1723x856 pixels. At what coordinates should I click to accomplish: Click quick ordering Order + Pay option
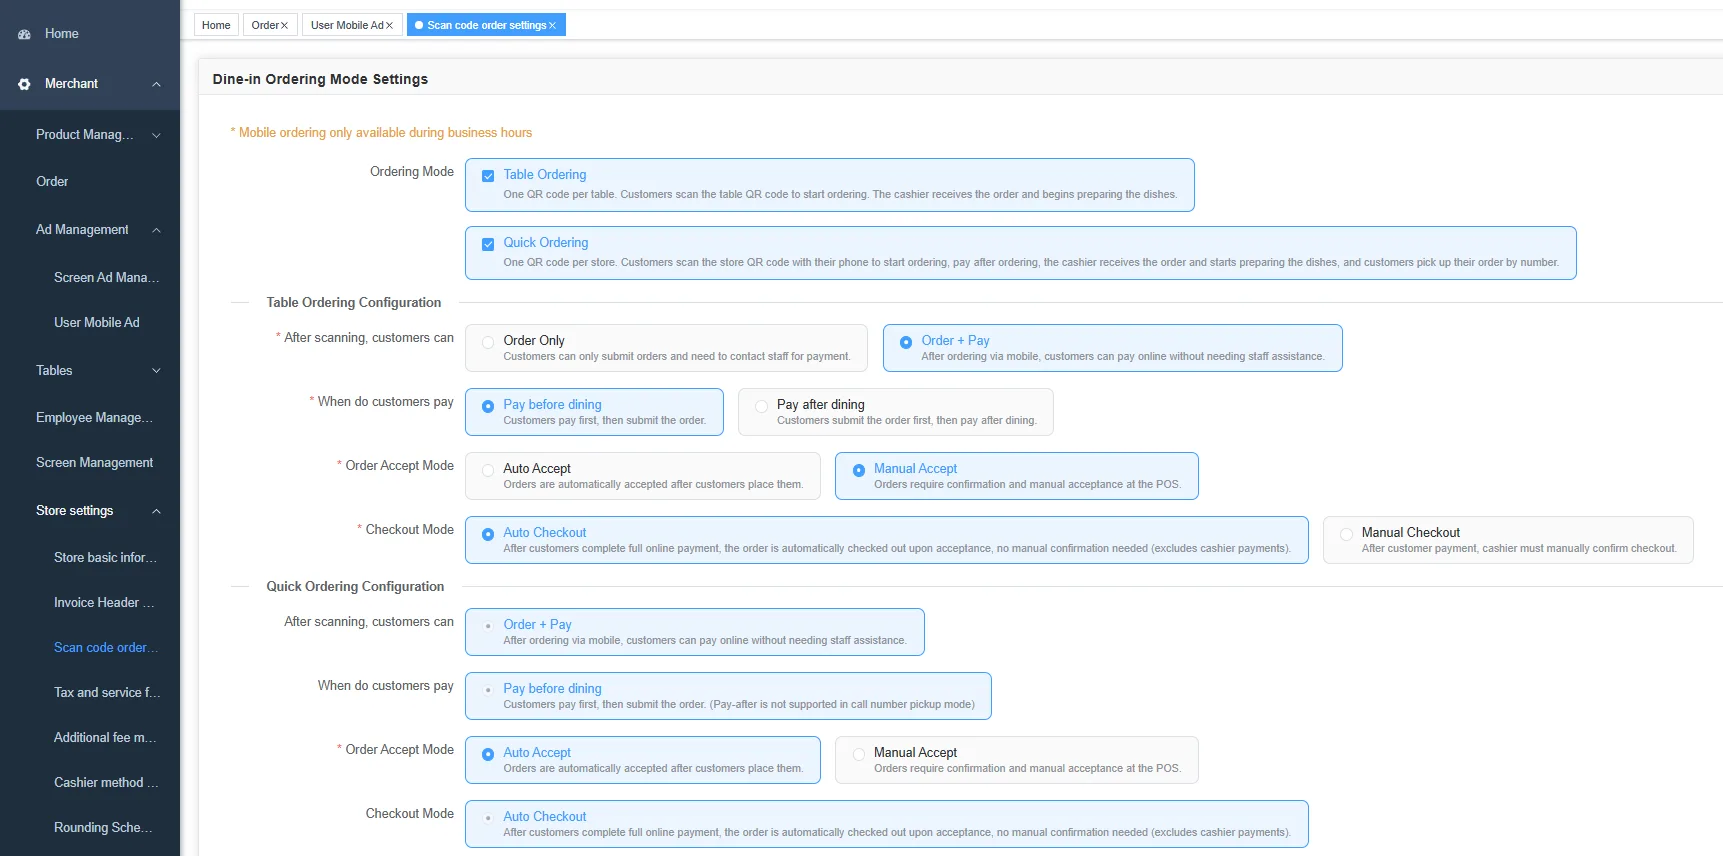pos(695,632)
